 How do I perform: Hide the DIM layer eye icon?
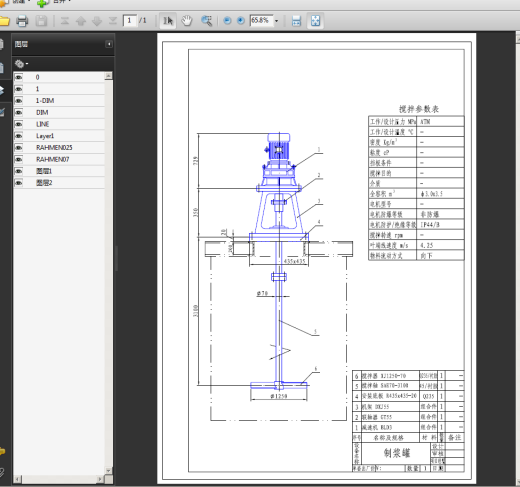point(18,112)
